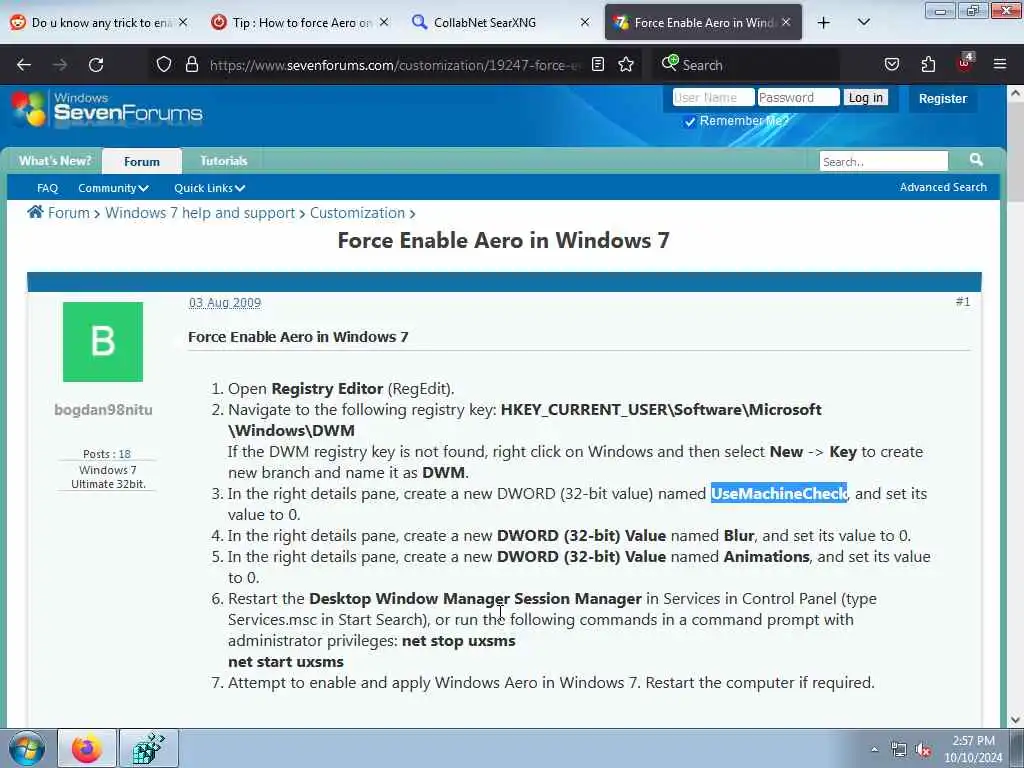Click the browser Back arrow
The height and width of the screenshot is (768, 1024).
pyautogui.click(x=24, y=65)
